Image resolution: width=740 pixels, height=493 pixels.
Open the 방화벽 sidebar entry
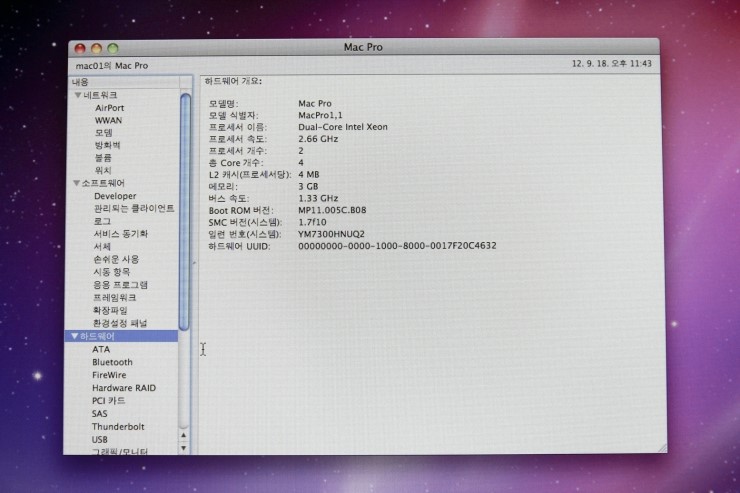click(x=106, y=145)
